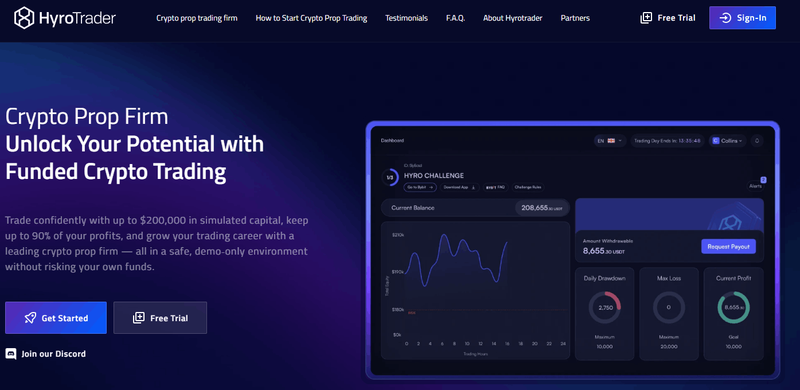The height and width of the screenshot is (390, 800).
Task: Click the Discord logo icon
Action: pos(11,354)
